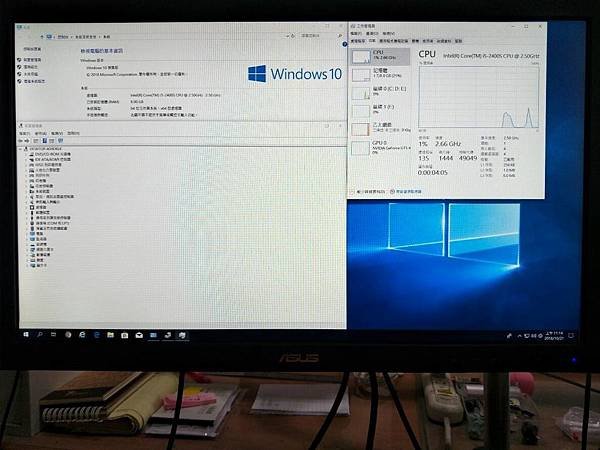Click Device Manager scan hardware monitor icon
The image size is (600, 450).
pos(60,141)
